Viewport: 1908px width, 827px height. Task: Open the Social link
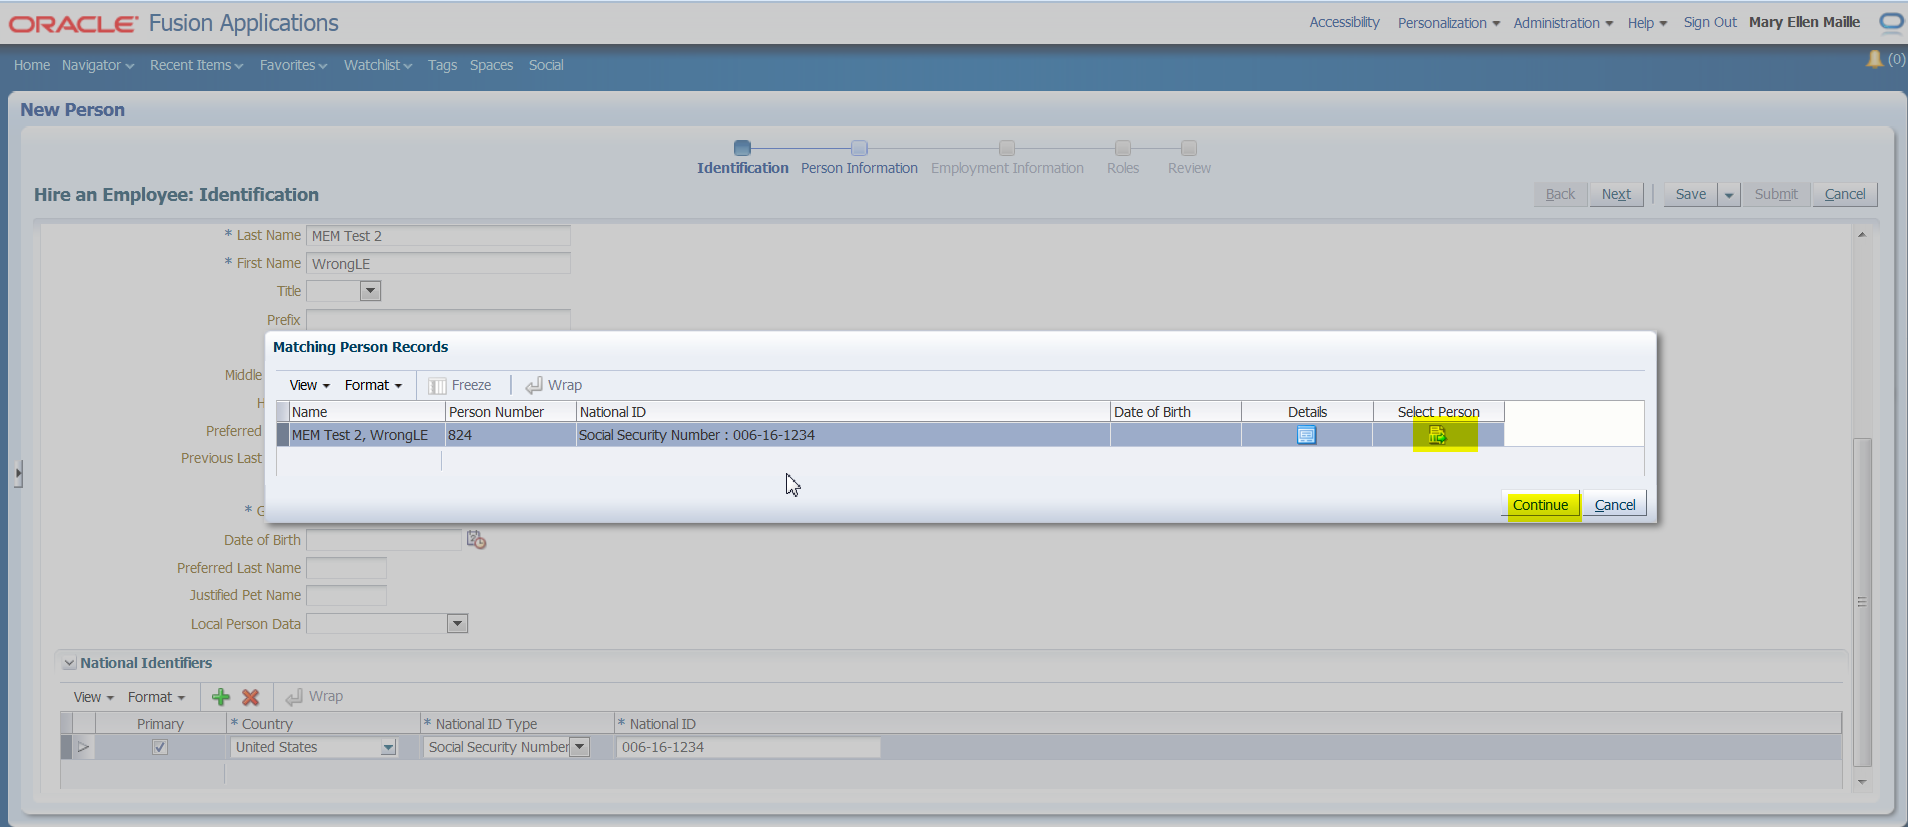546,65
